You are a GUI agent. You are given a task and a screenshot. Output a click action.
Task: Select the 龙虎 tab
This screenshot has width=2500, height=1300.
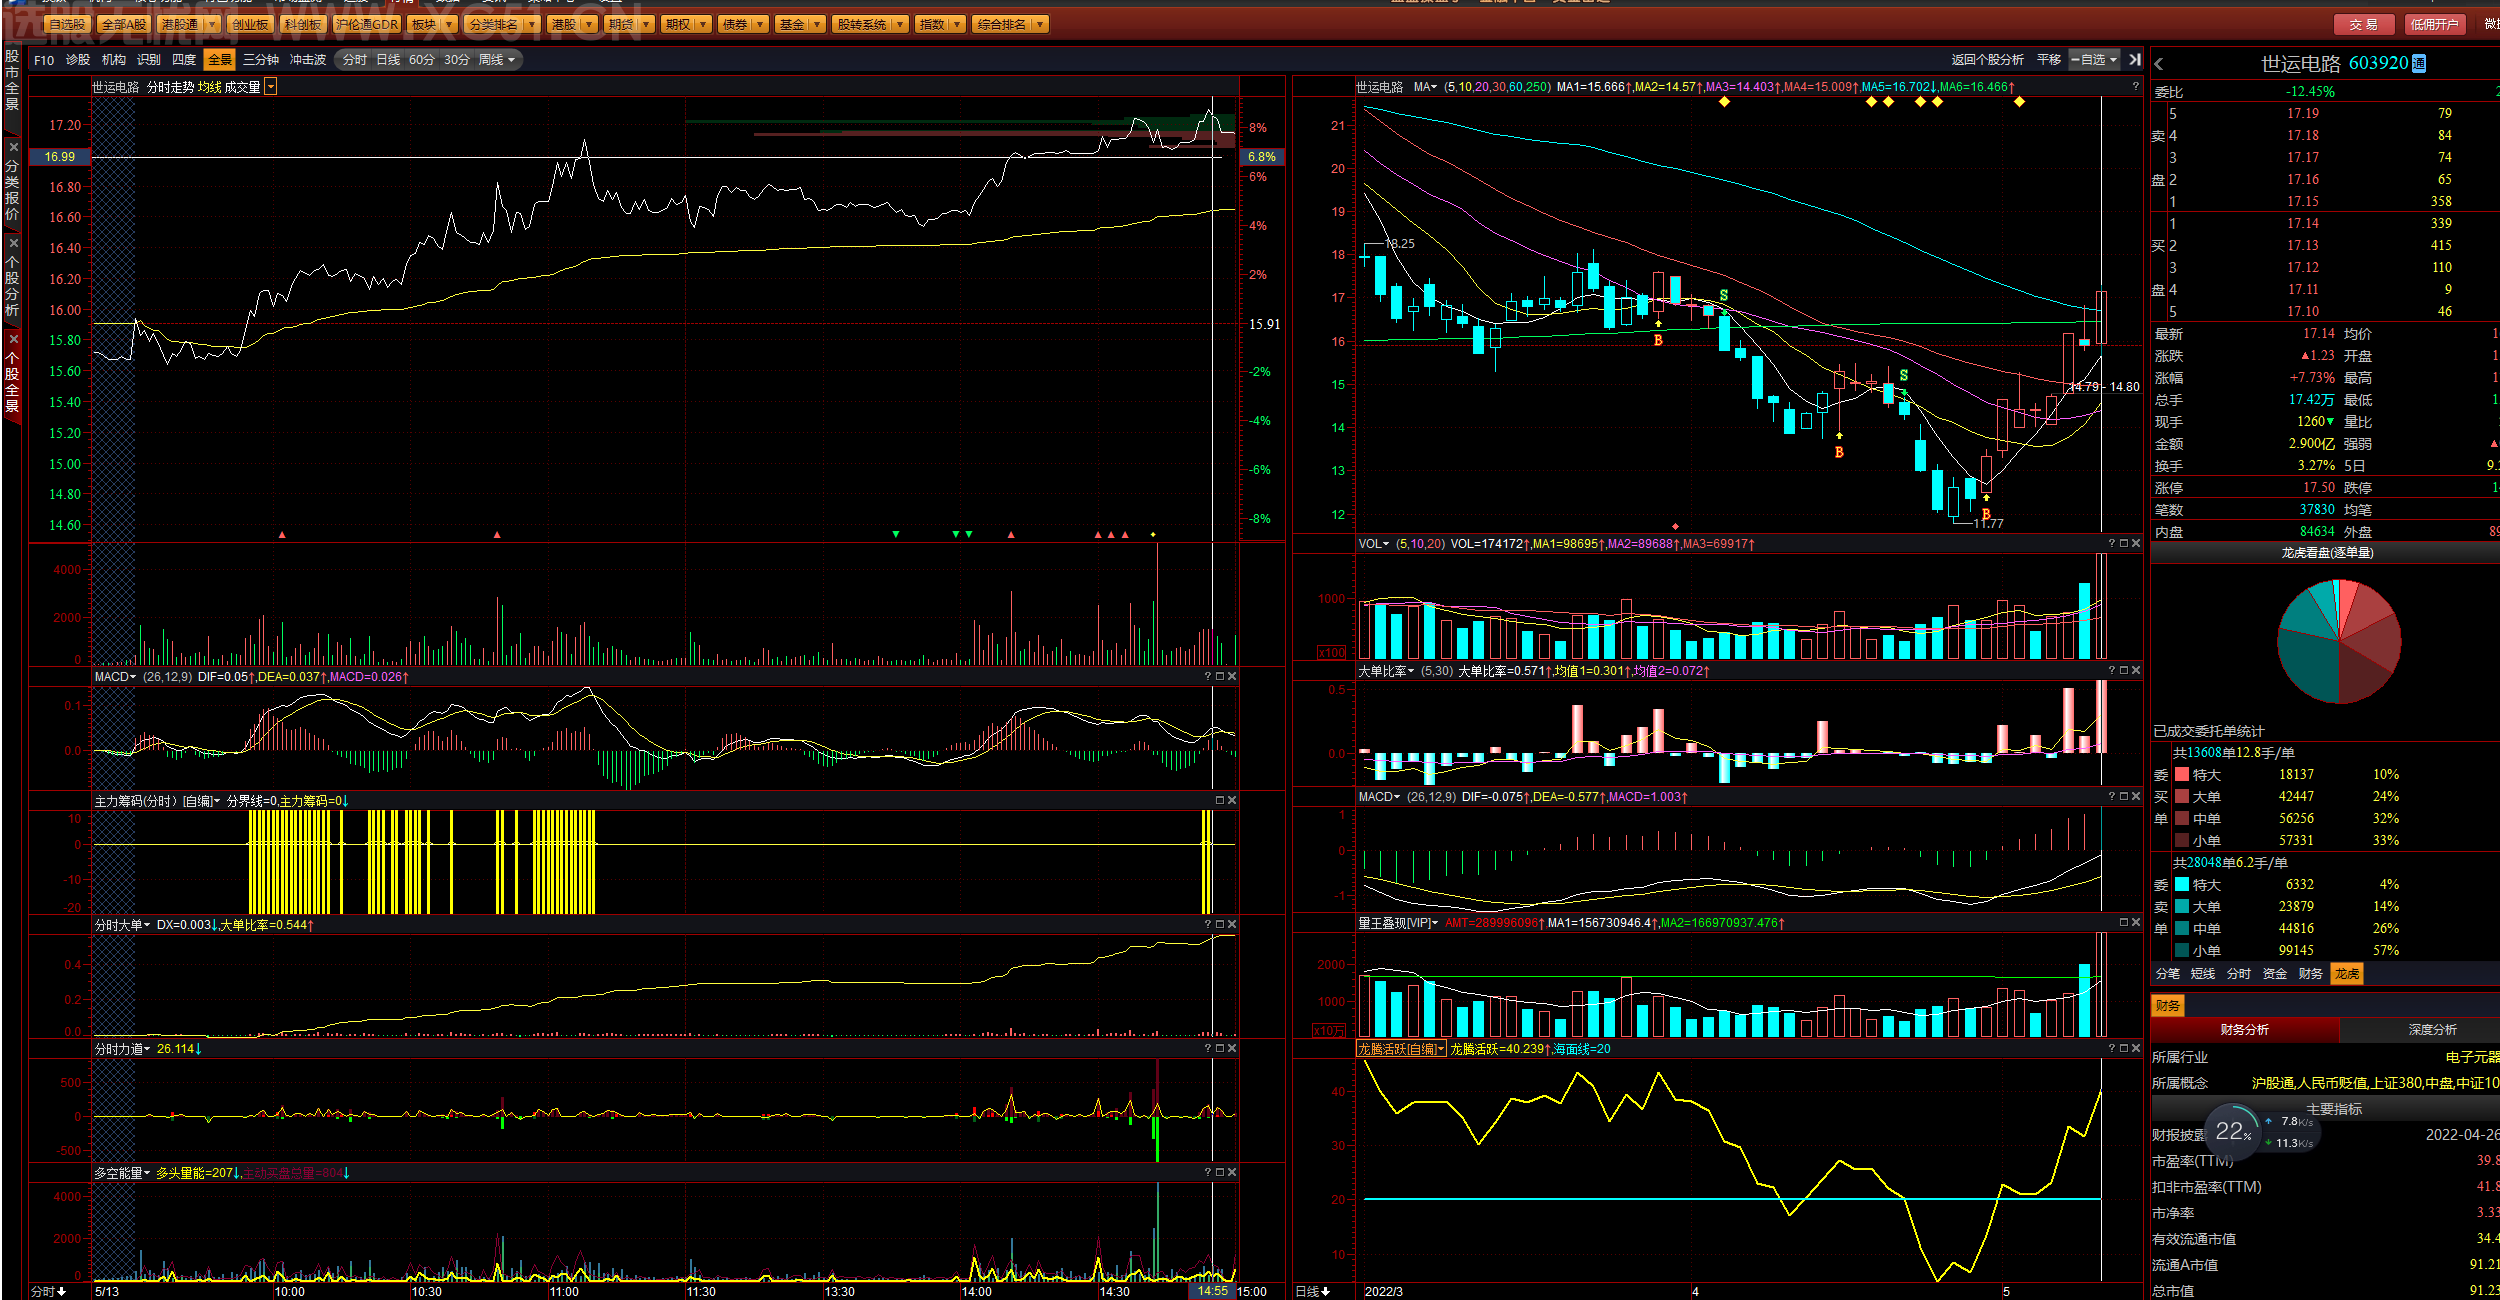[x=2347, y=974]
